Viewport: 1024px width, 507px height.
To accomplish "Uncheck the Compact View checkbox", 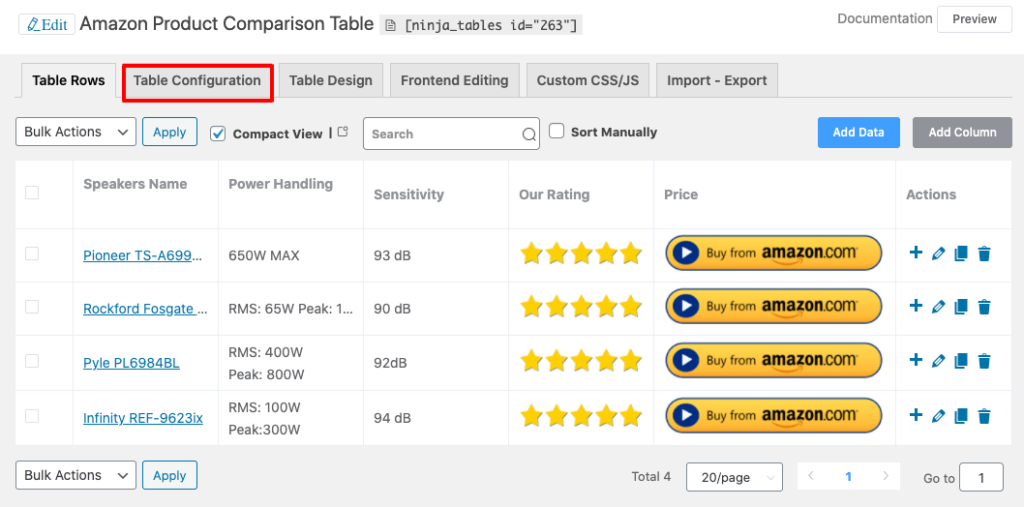I will (x=218, y=133).
